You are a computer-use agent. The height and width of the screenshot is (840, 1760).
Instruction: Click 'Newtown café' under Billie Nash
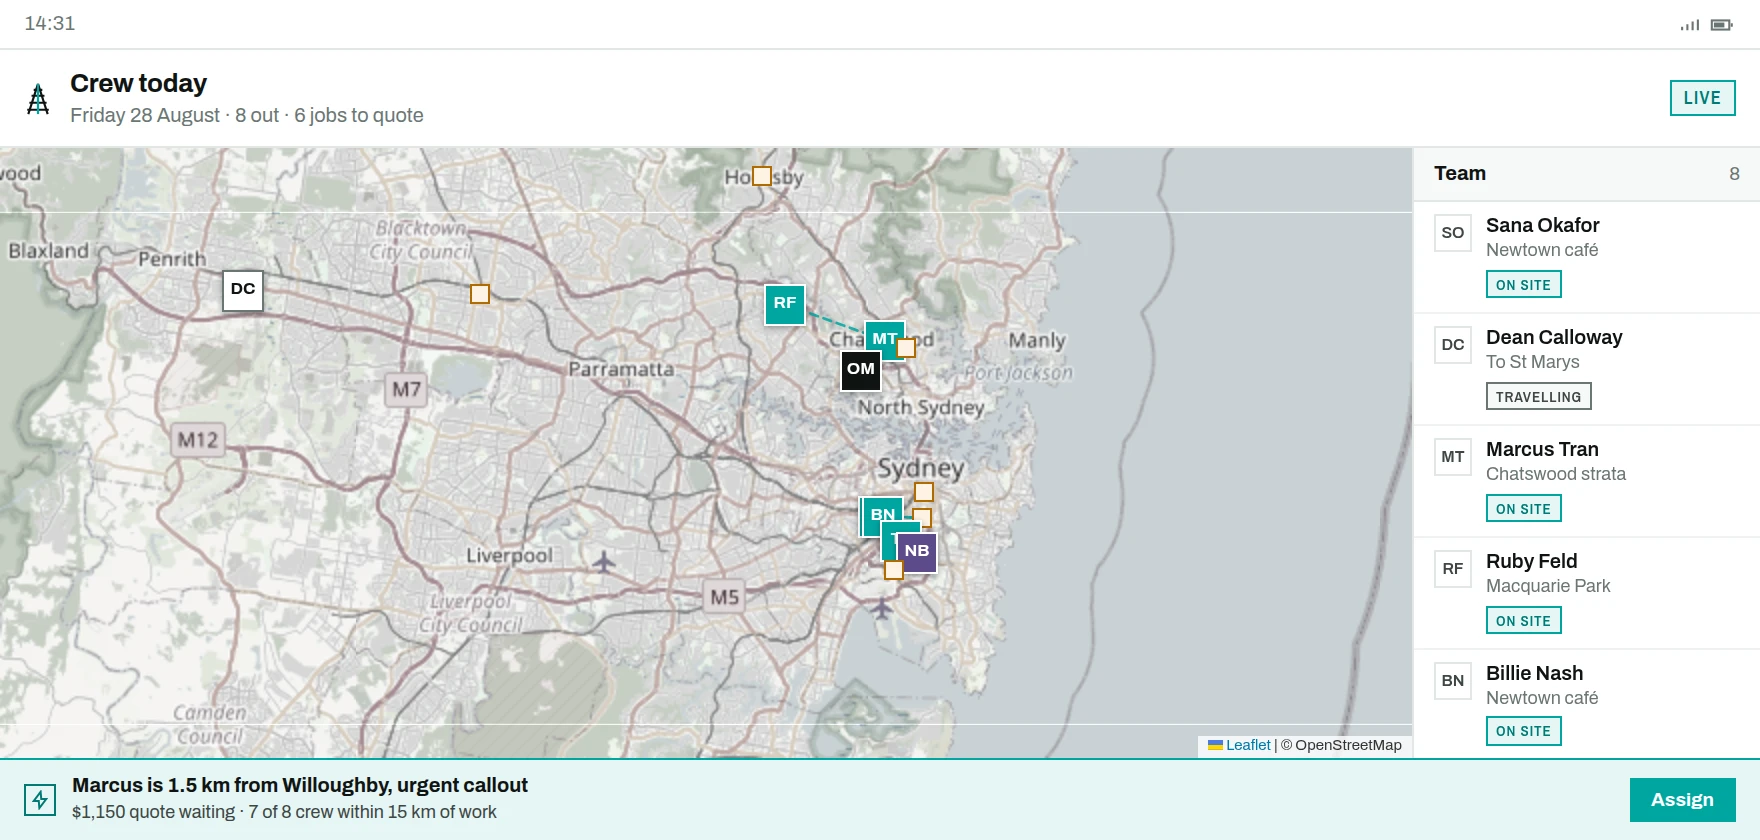click(1542, 698)
